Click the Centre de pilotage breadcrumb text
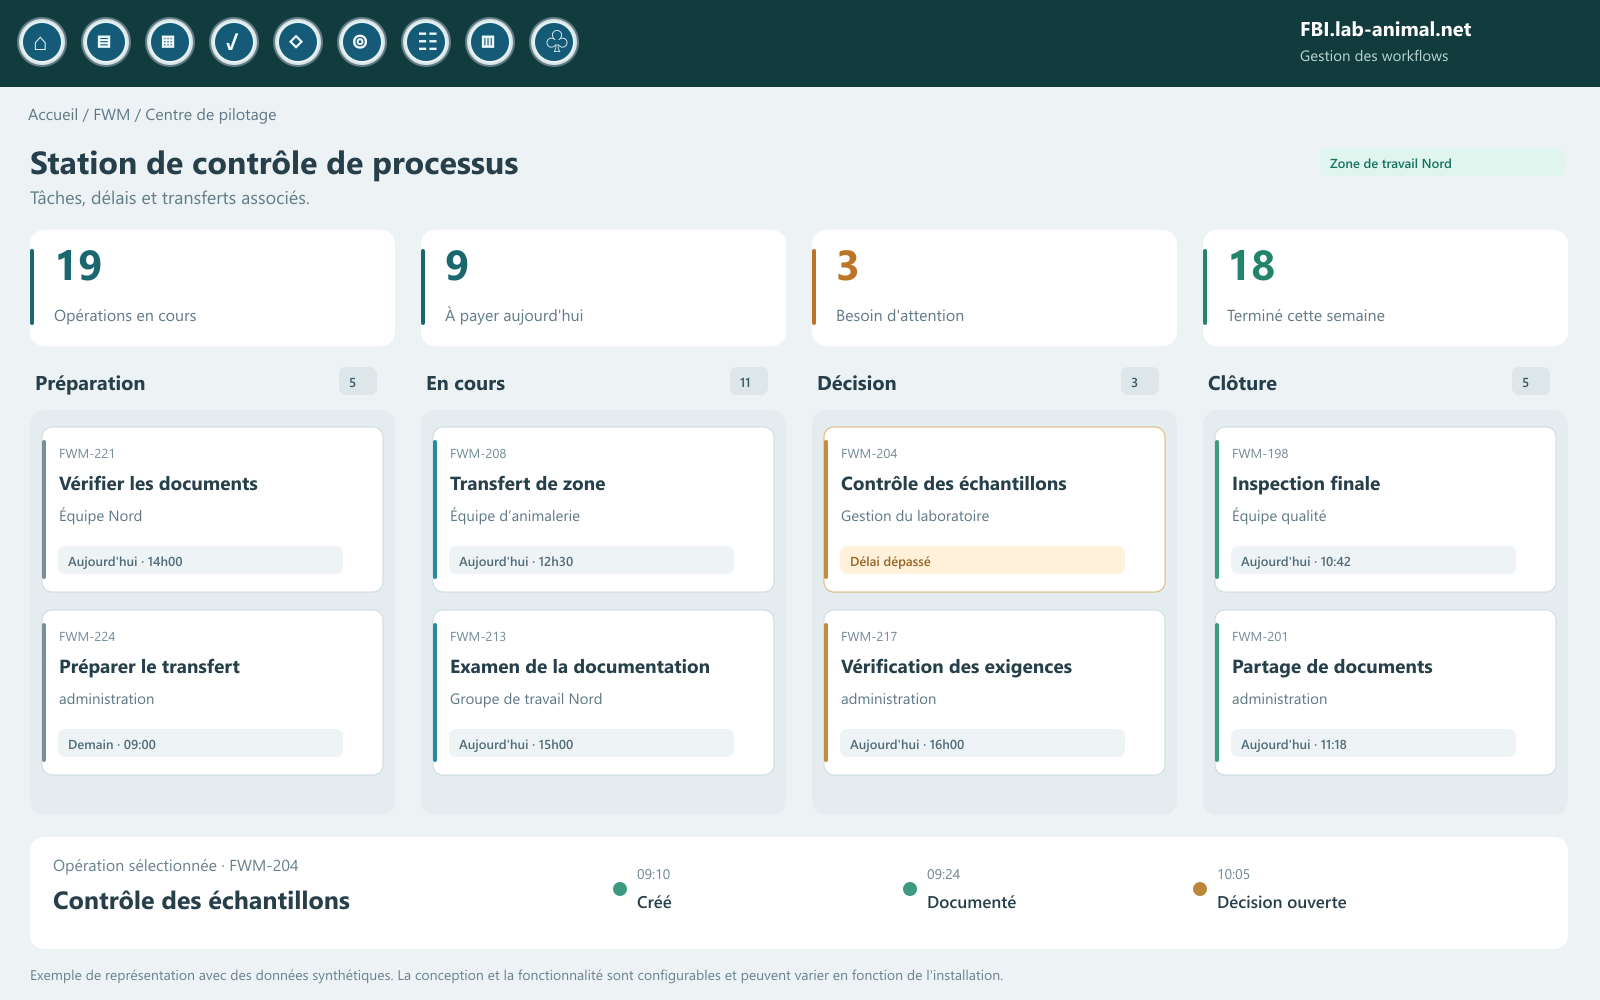Image resolution: width=1600 pixels, height=1000 pixels. (x=211, y=115)
